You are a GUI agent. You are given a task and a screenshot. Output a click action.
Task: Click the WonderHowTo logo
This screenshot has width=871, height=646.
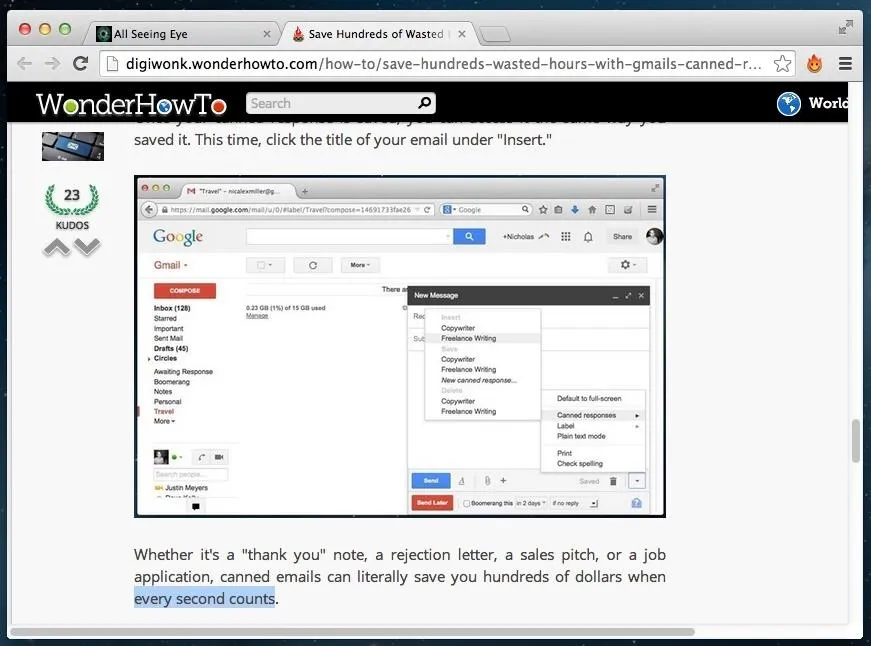pyautogui.click(x=131, y=104)
